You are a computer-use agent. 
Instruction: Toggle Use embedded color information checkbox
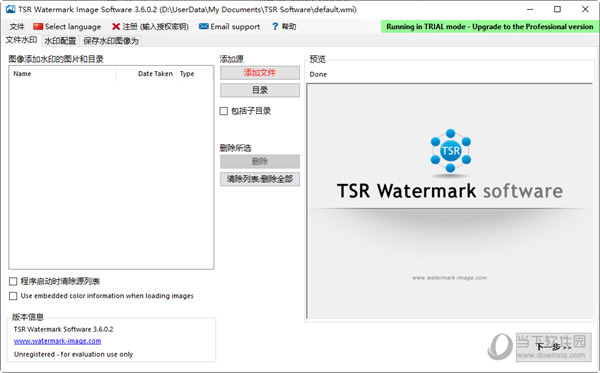[x=13, y=296]
